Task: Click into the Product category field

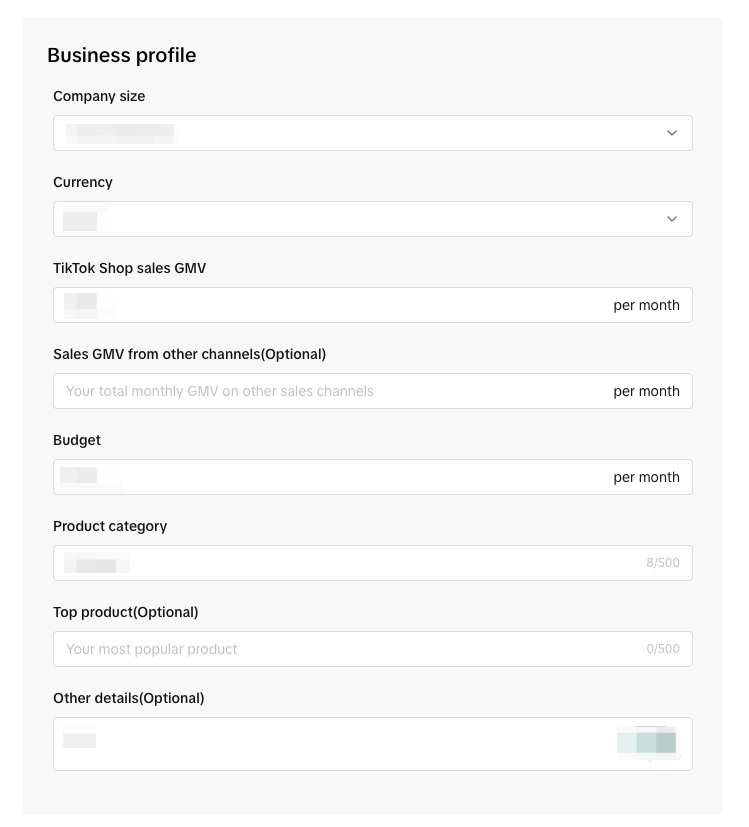Action: pos(340,563)
